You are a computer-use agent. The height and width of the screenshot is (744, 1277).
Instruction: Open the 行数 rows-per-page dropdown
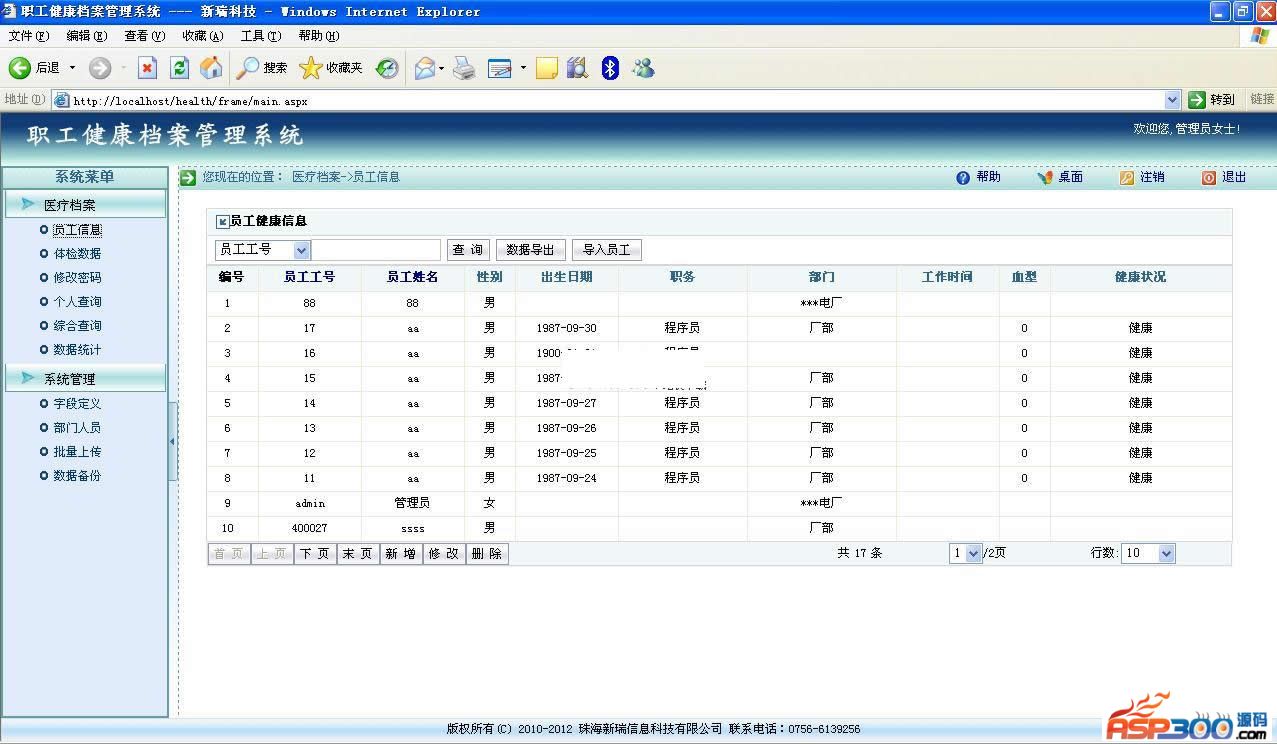[x=1166, y=553]
